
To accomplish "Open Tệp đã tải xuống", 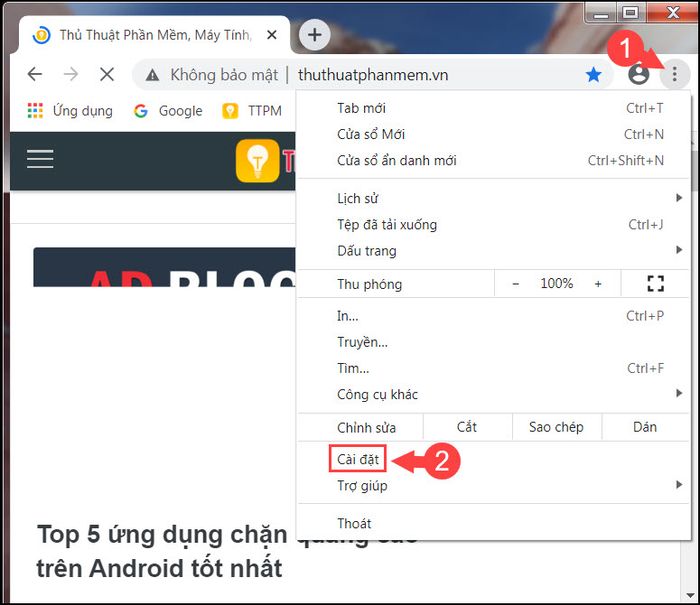I will 493,225.
